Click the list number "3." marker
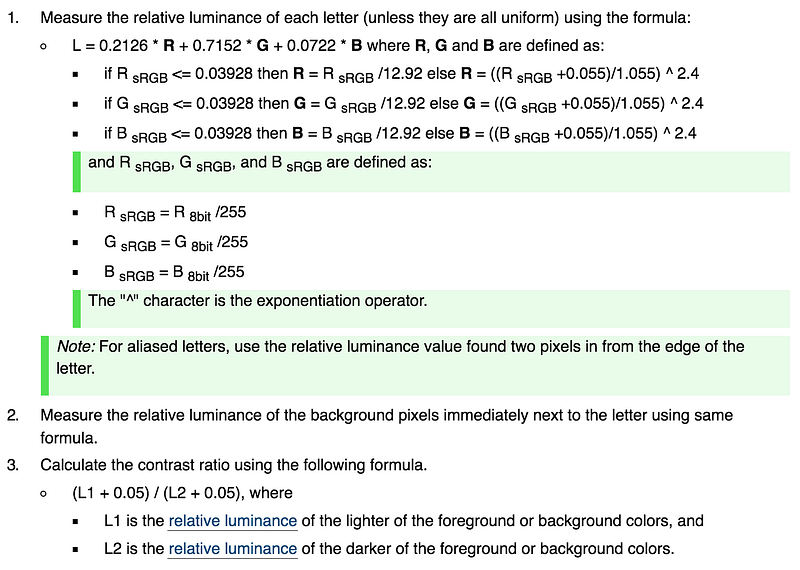 pos(13,465)
